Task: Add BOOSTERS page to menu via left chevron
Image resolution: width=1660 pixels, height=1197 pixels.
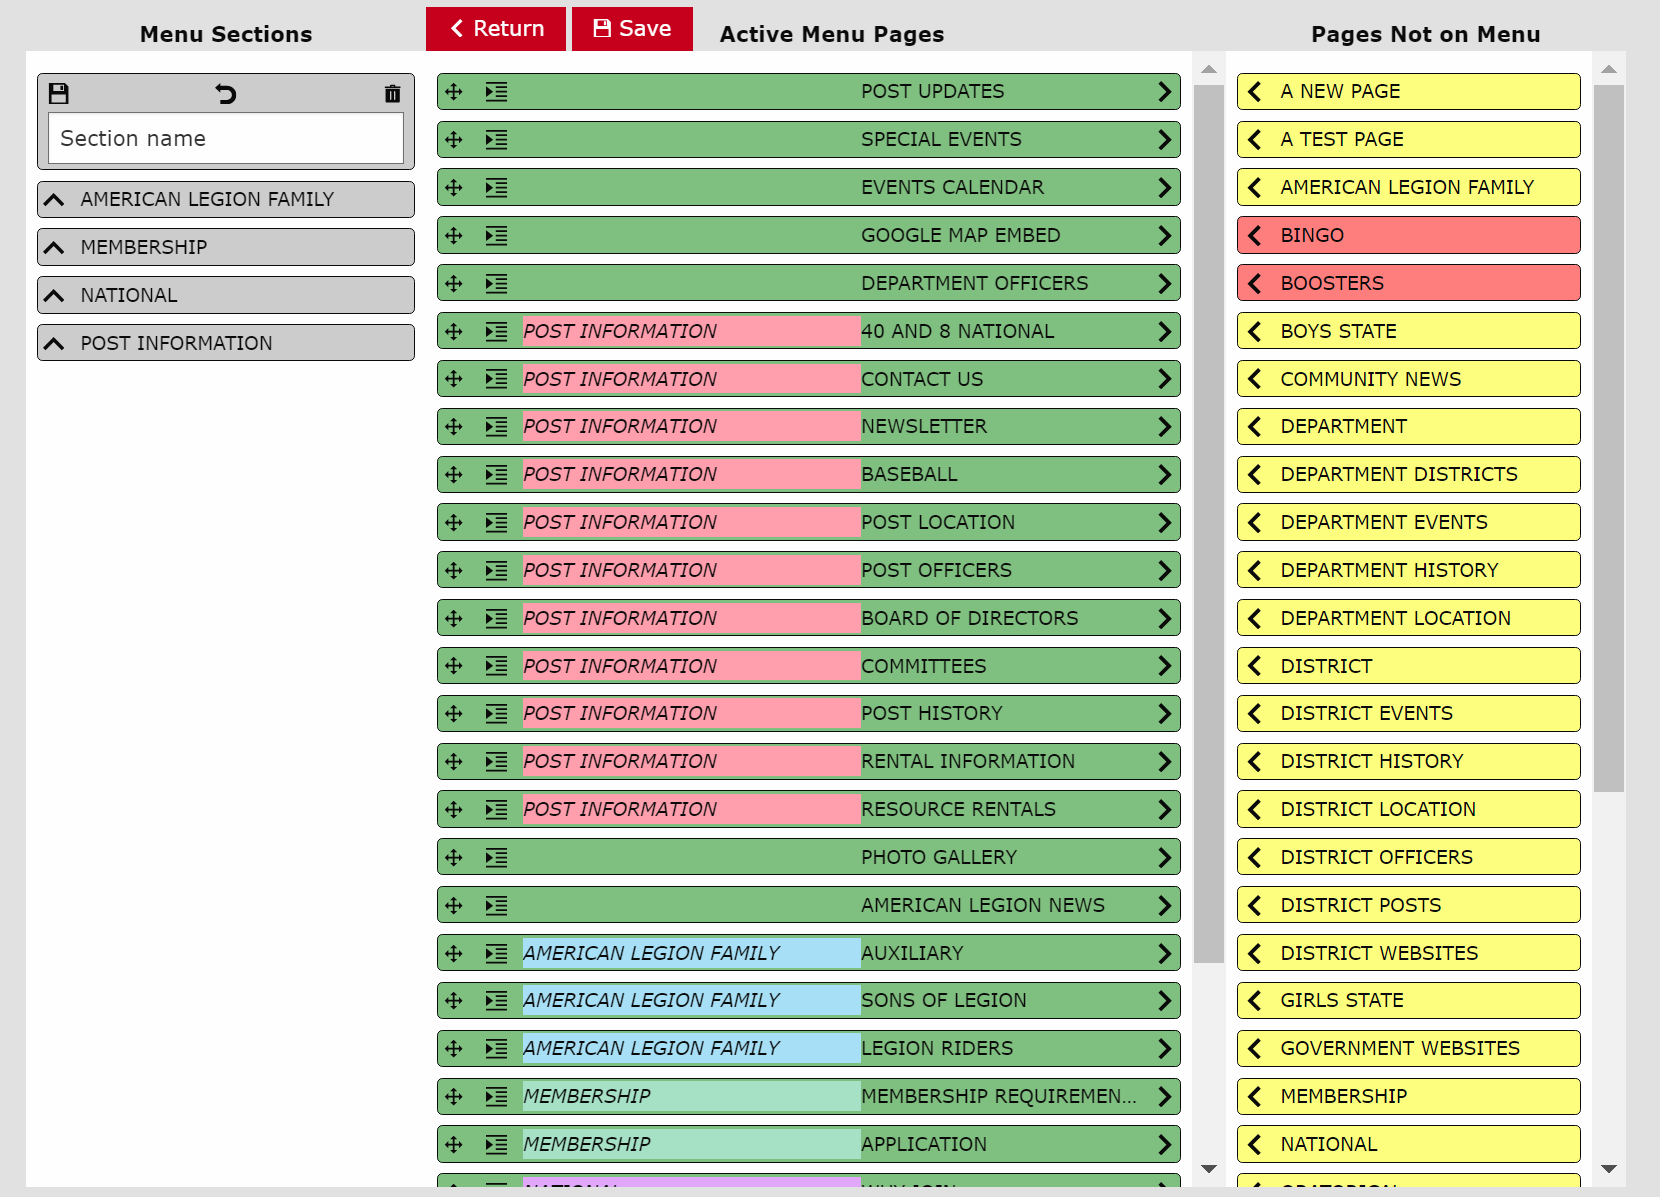Action: coord(1255,284)
